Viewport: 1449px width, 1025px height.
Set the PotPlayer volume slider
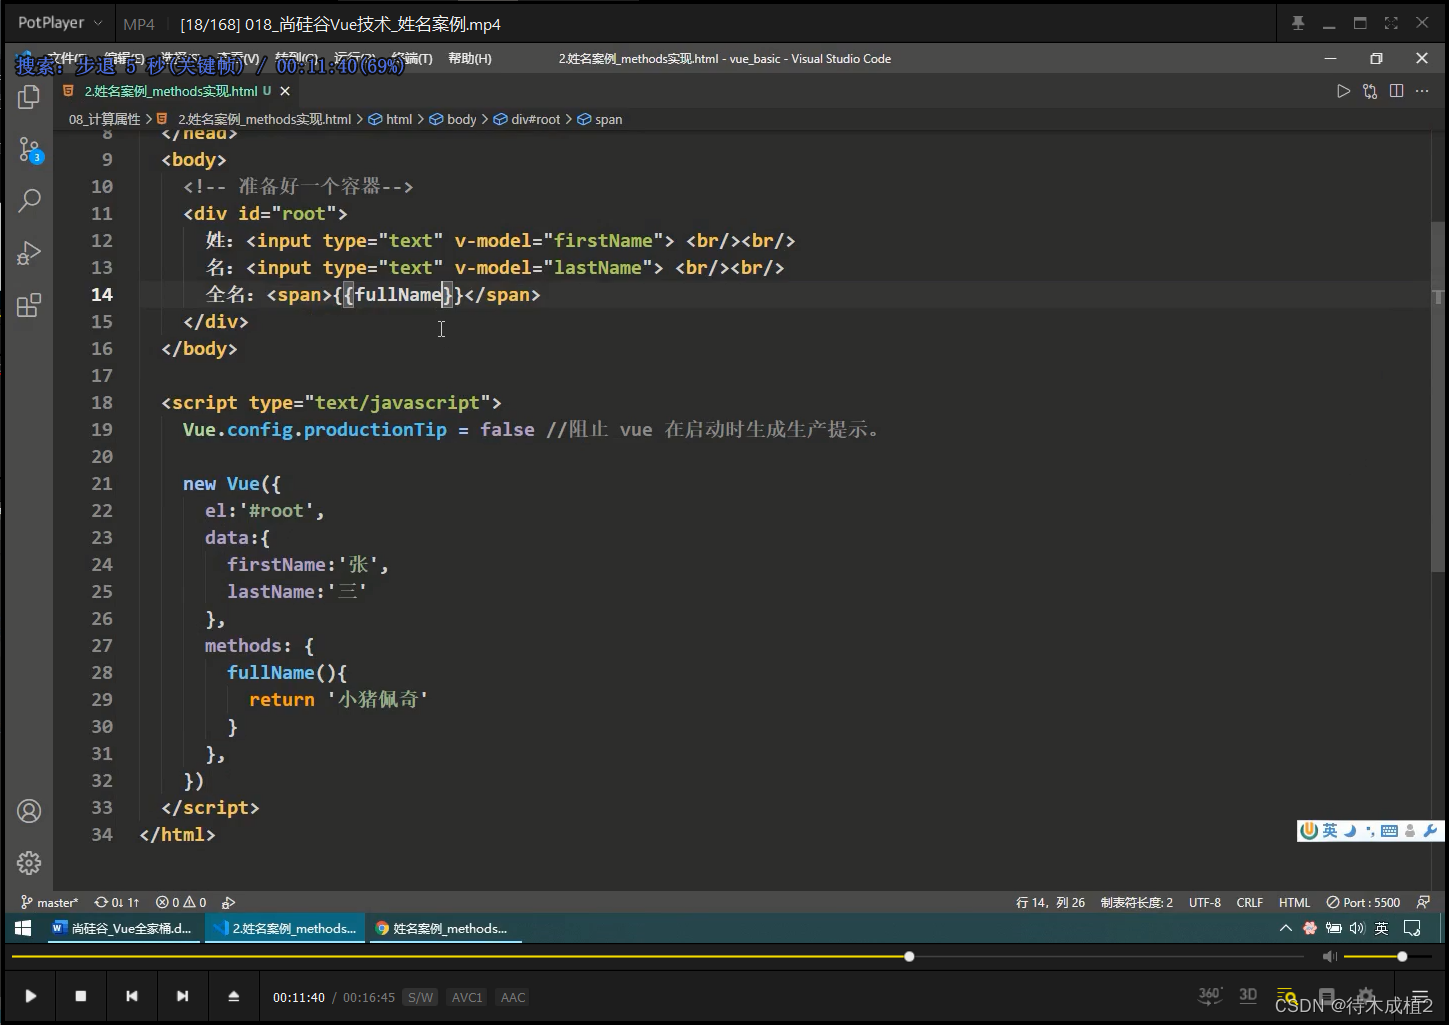click(1390, 957)
